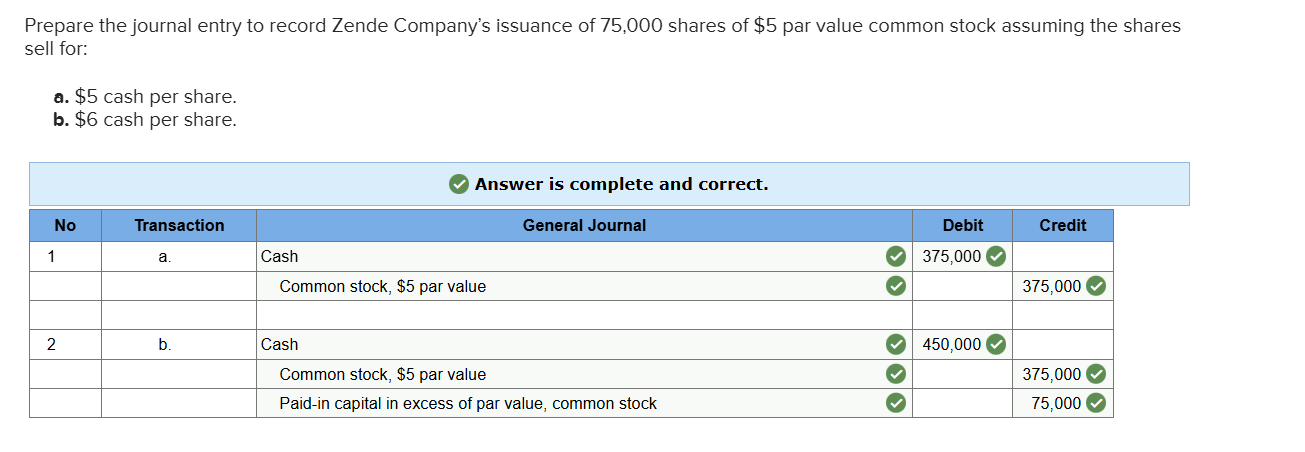Select the Cash account in transaction a

[280, 256]
